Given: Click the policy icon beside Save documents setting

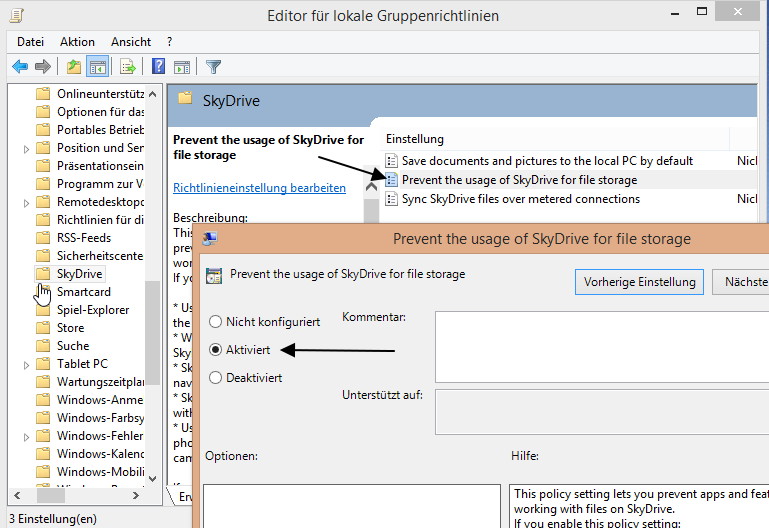Looking at the screenshot, I should (391, 161).
